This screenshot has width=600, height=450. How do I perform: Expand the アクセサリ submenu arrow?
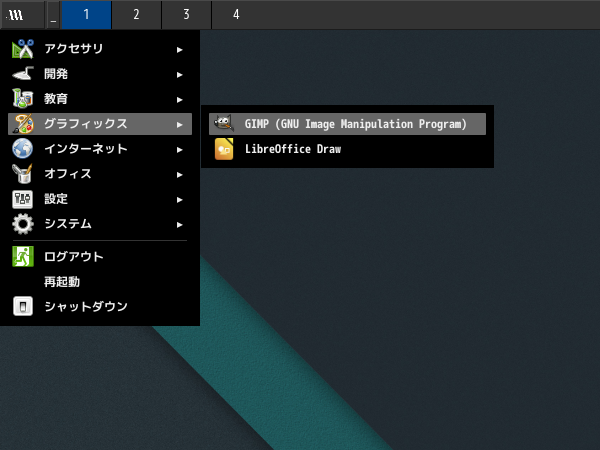179,50
